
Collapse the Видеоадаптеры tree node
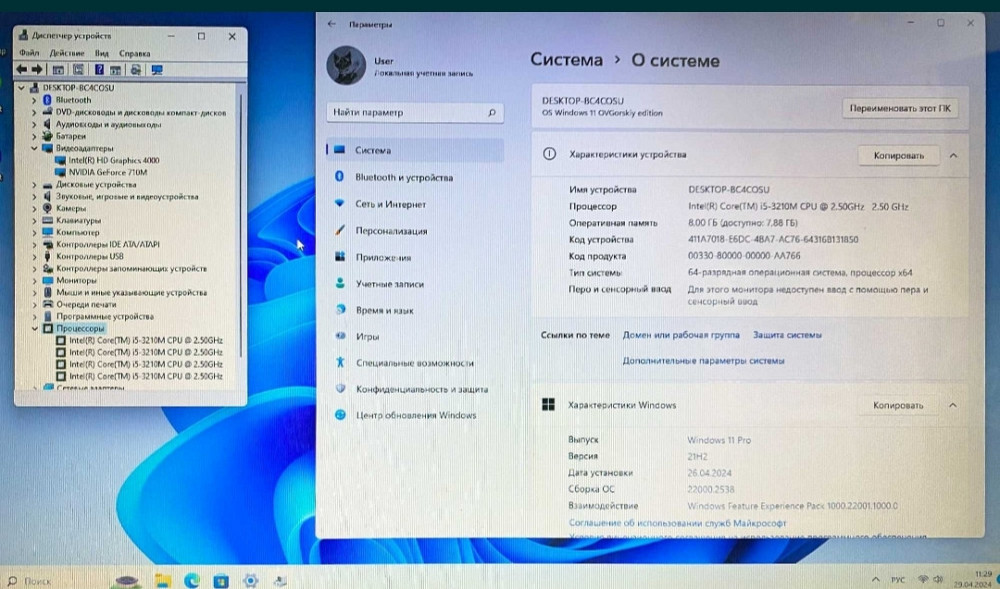[x=35, y=148]
